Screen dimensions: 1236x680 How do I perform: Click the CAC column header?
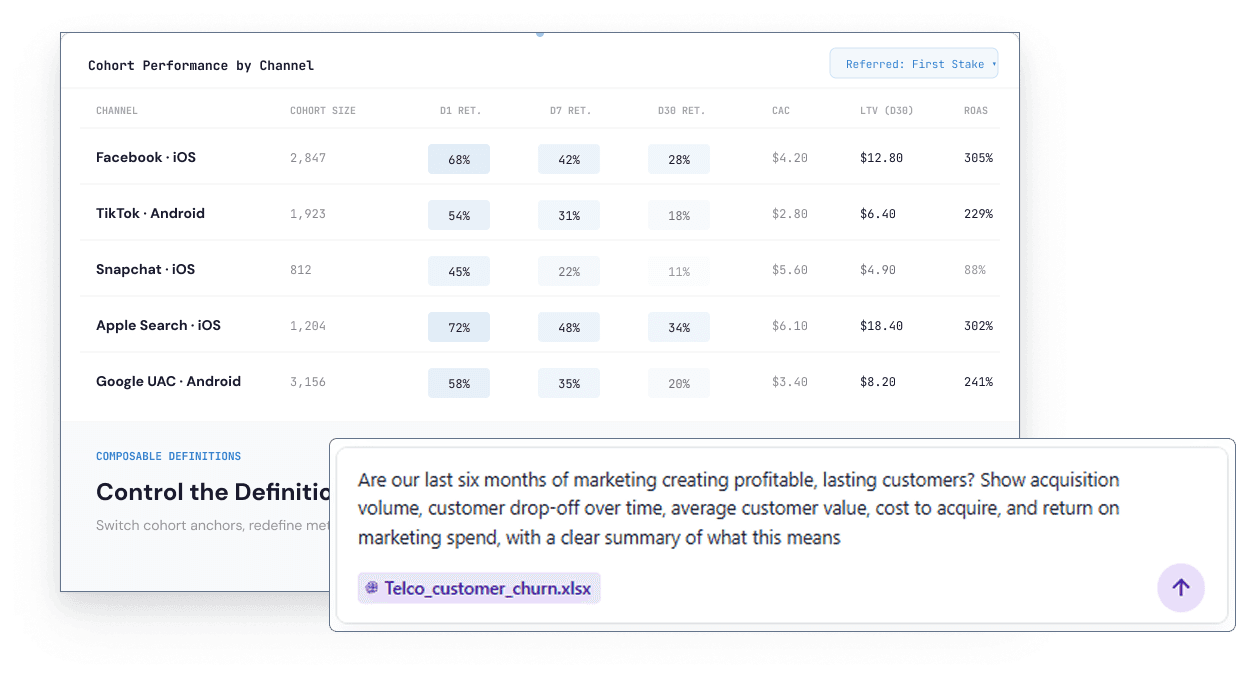[x=781, y=111]
